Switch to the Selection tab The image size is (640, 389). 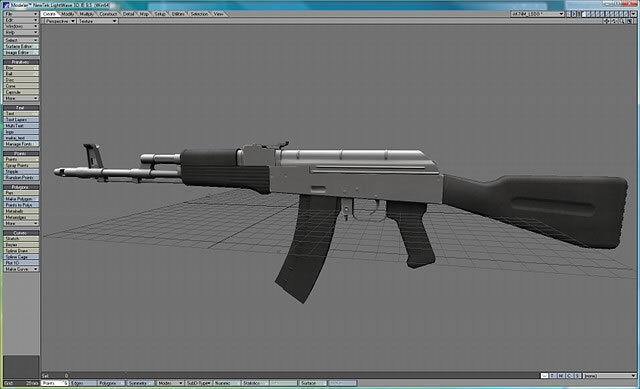pyautogui.click(x=199, y=14)
